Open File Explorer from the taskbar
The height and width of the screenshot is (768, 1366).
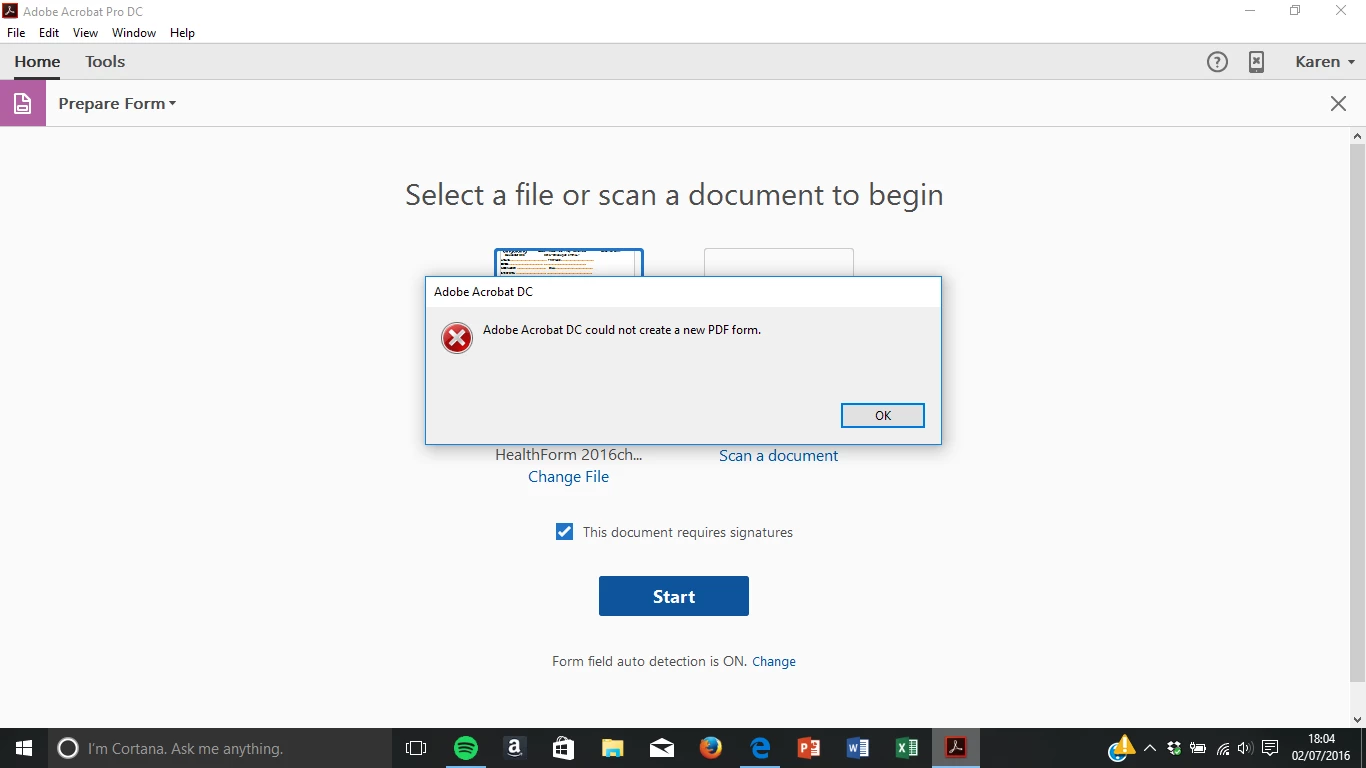pyautogui.click(x=612, y=748)
